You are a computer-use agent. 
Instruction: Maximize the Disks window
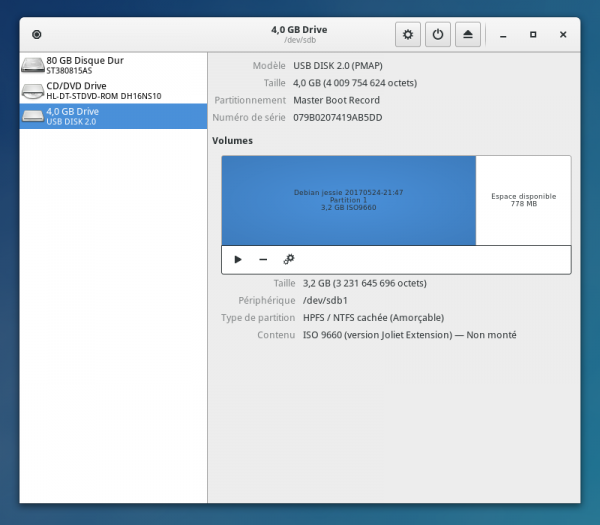(x=533, y=35)
